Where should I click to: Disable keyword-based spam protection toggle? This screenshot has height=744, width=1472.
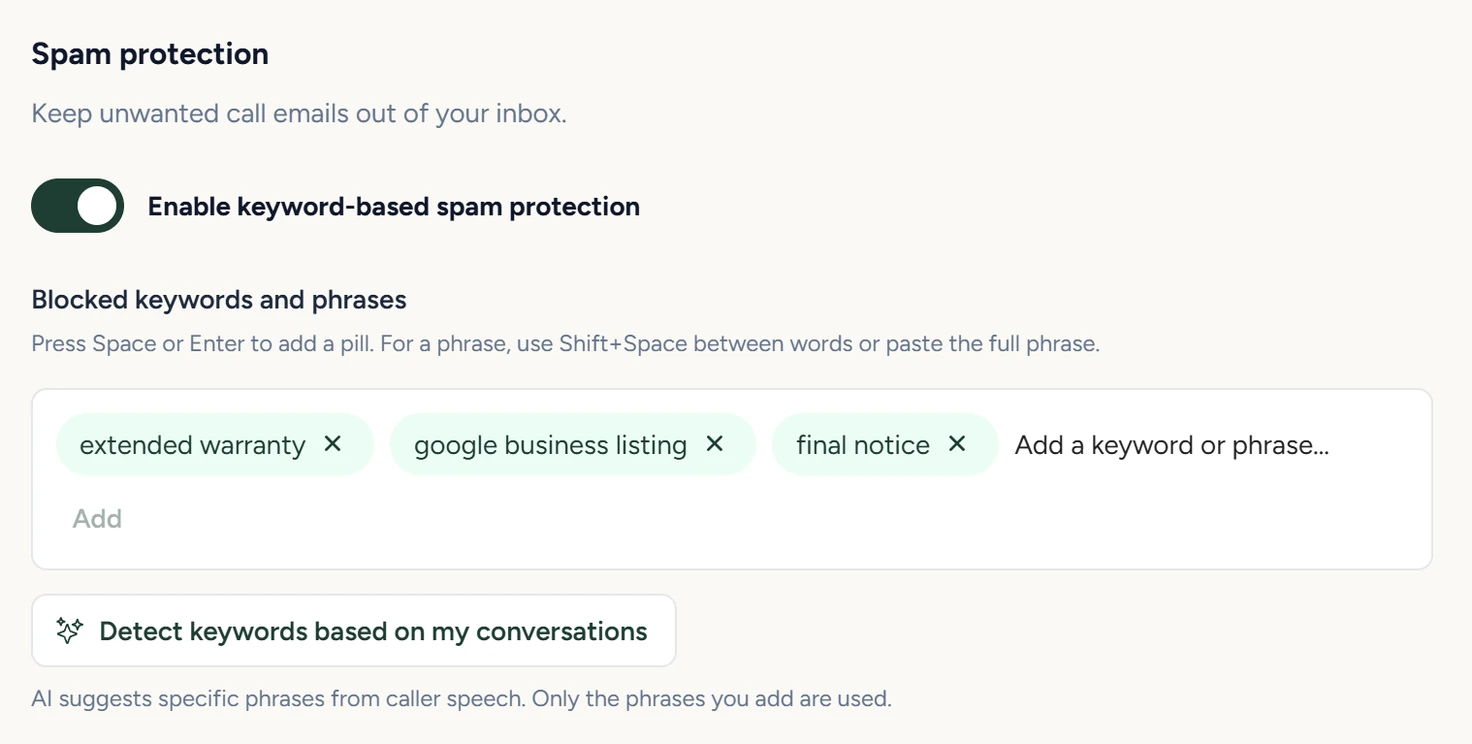pos(78,206)
